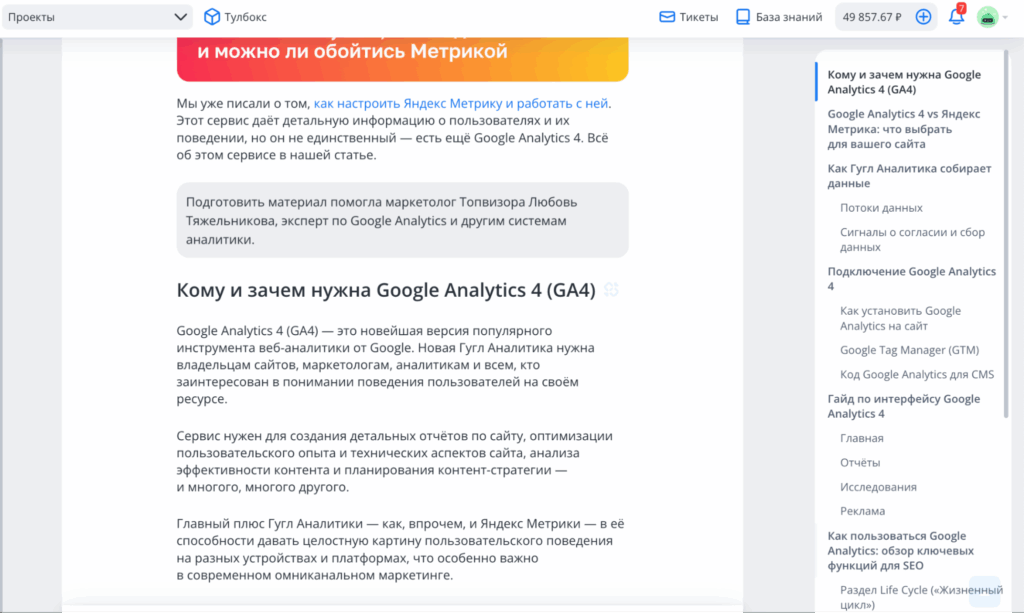1024x613 pixels.
Task: Click the Тикеты envelope icon
Action: [667, 17]
